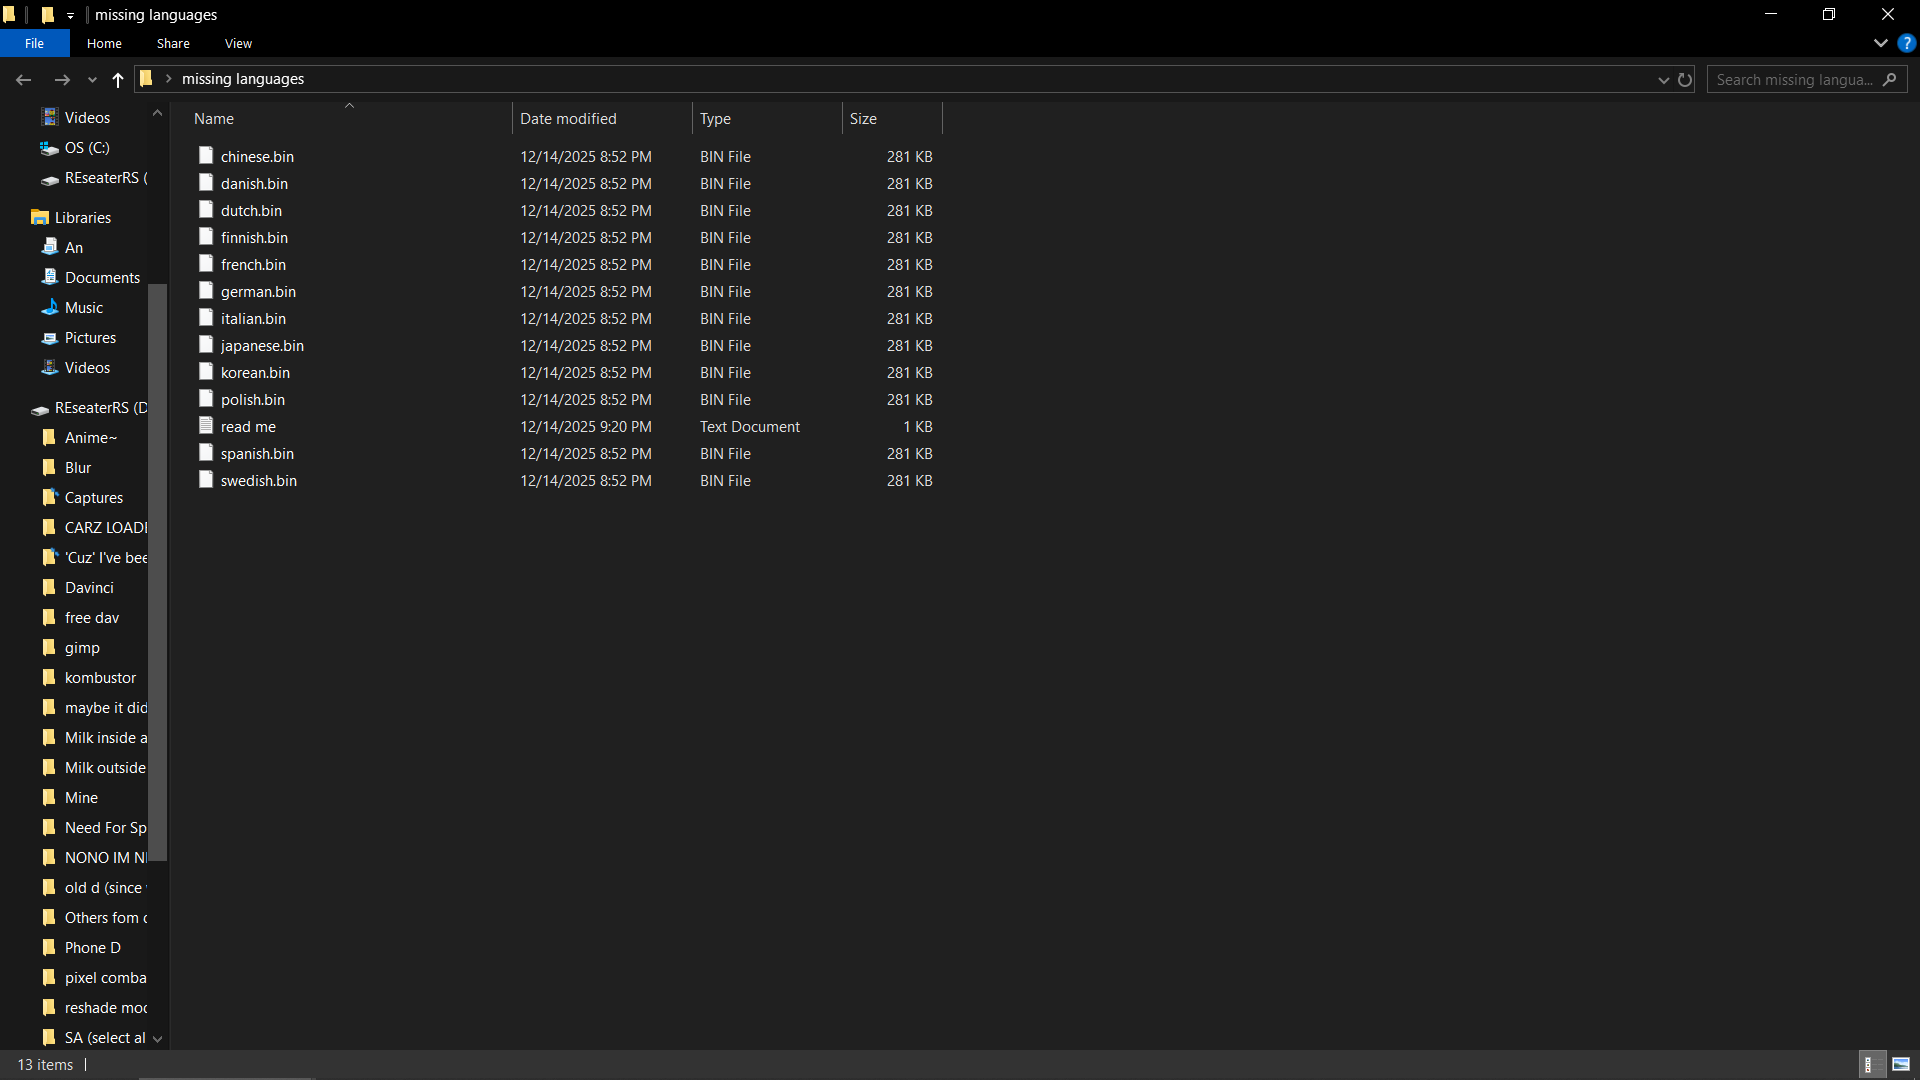The width and height of the screenshot is (1920, 1080).
Task: Select the read me text document
Action: [248, 427]
